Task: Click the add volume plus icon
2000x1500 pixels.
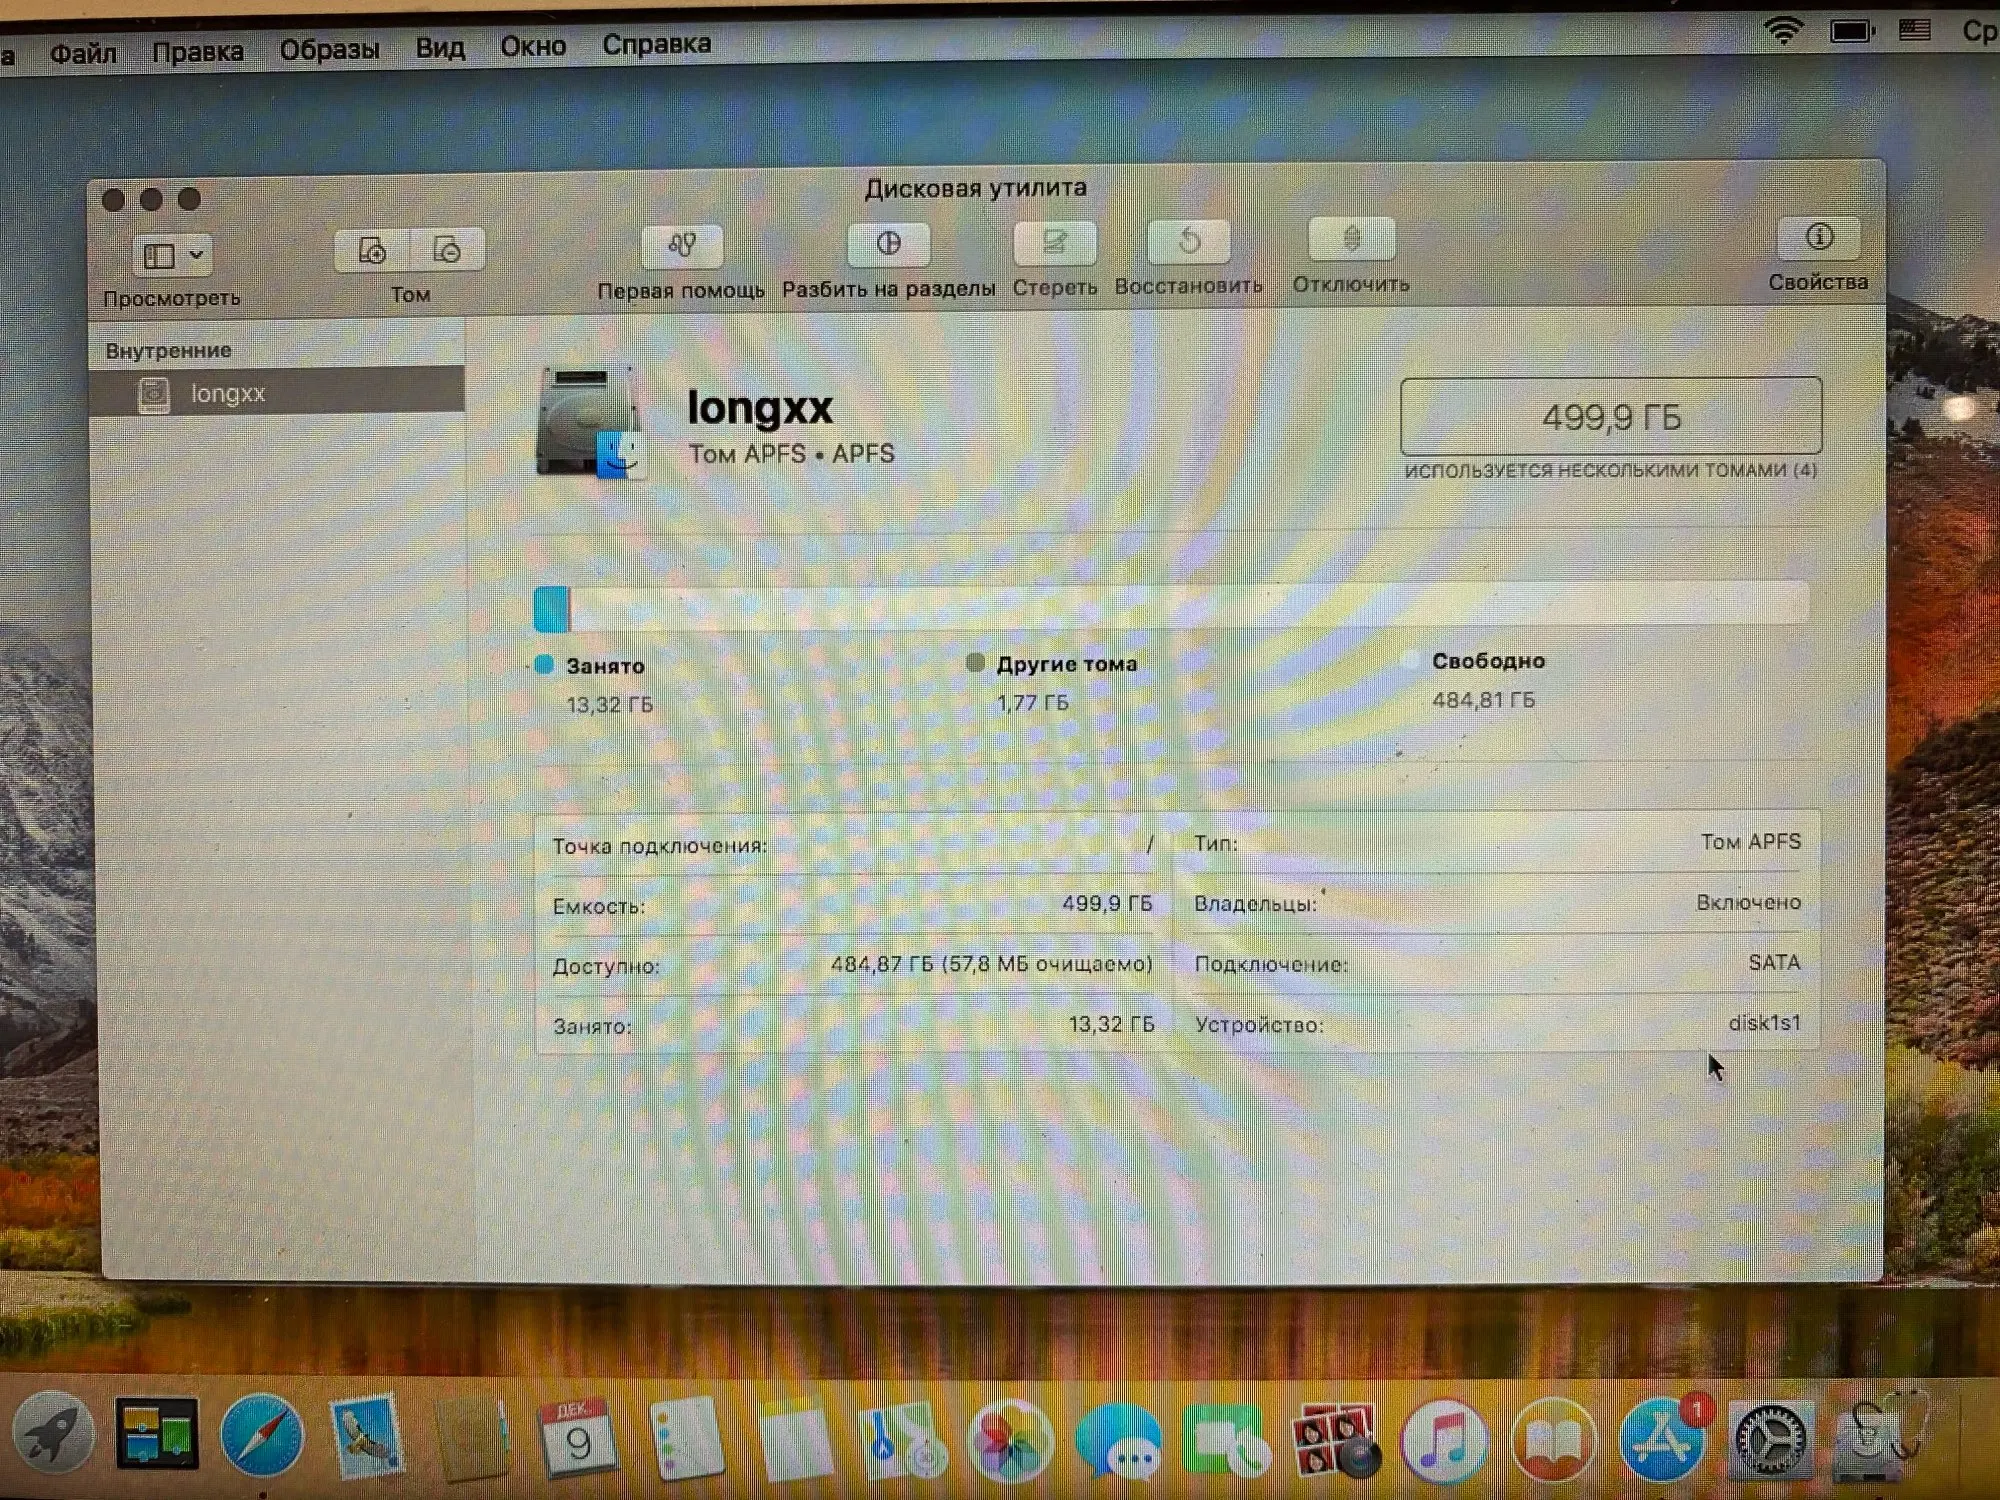Action: click(373, 250)
